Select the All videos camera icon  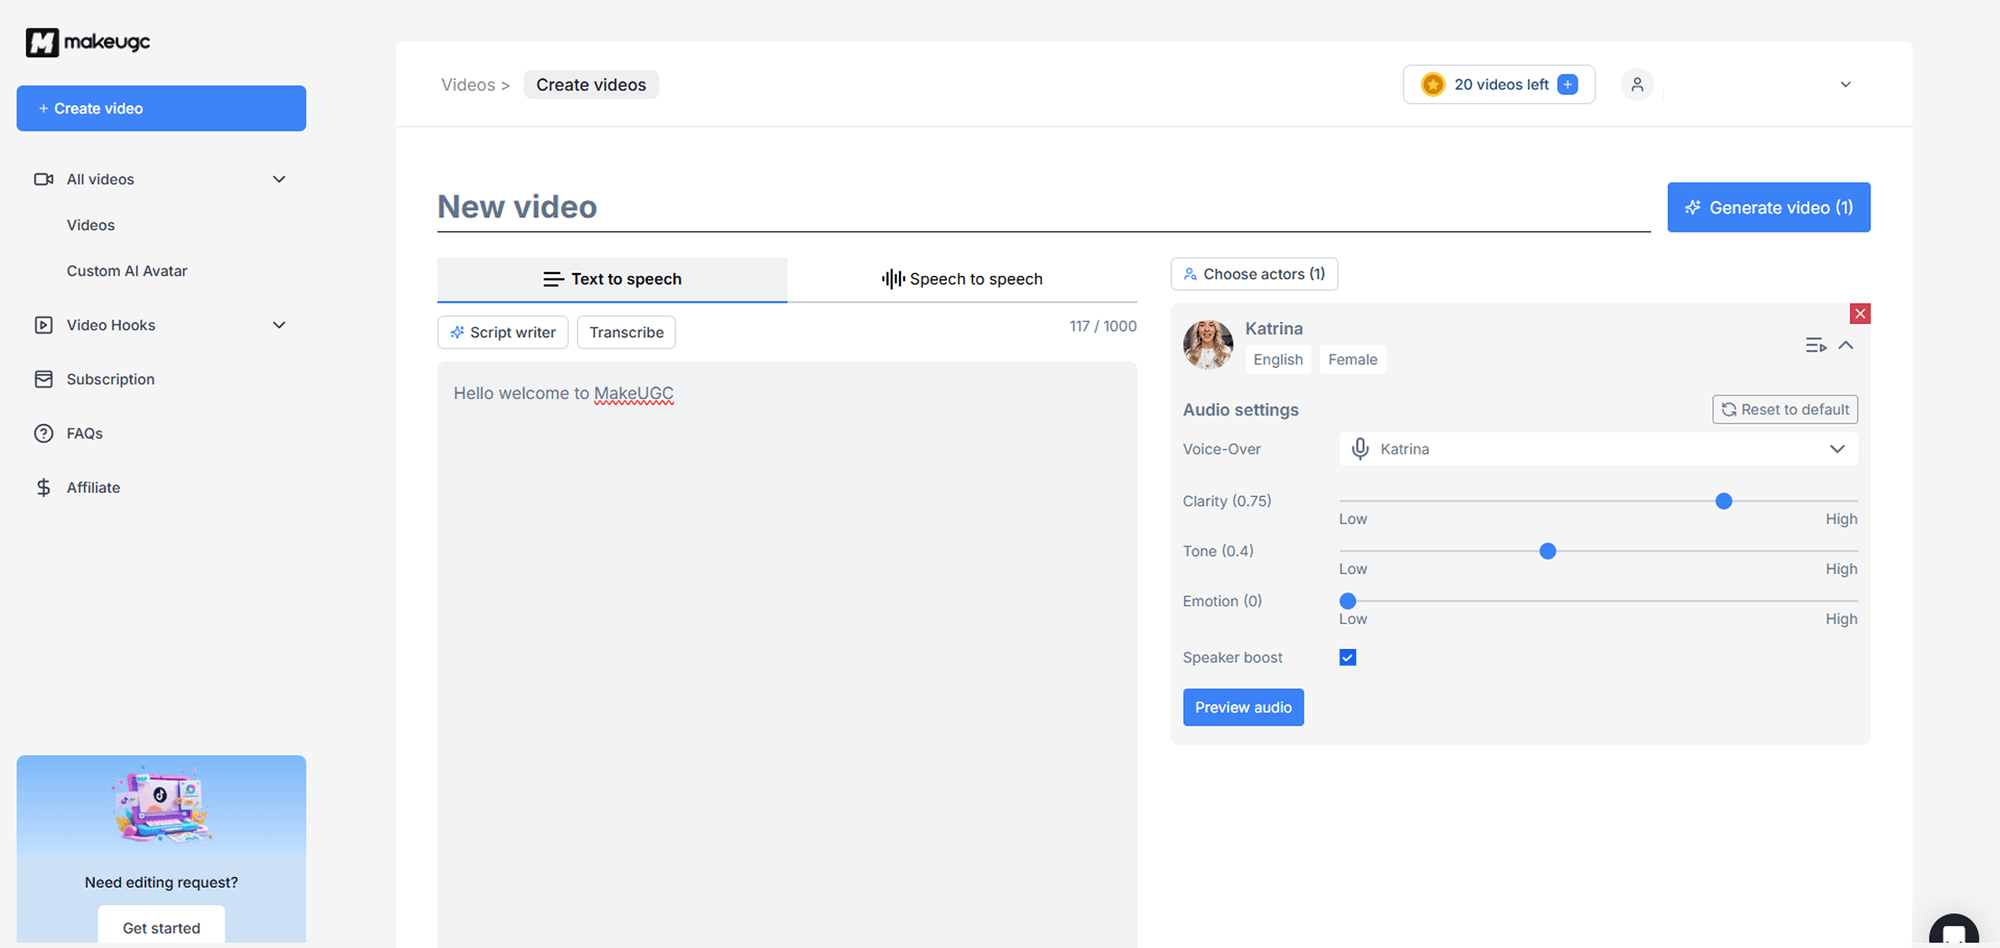[x=43, y=179]
